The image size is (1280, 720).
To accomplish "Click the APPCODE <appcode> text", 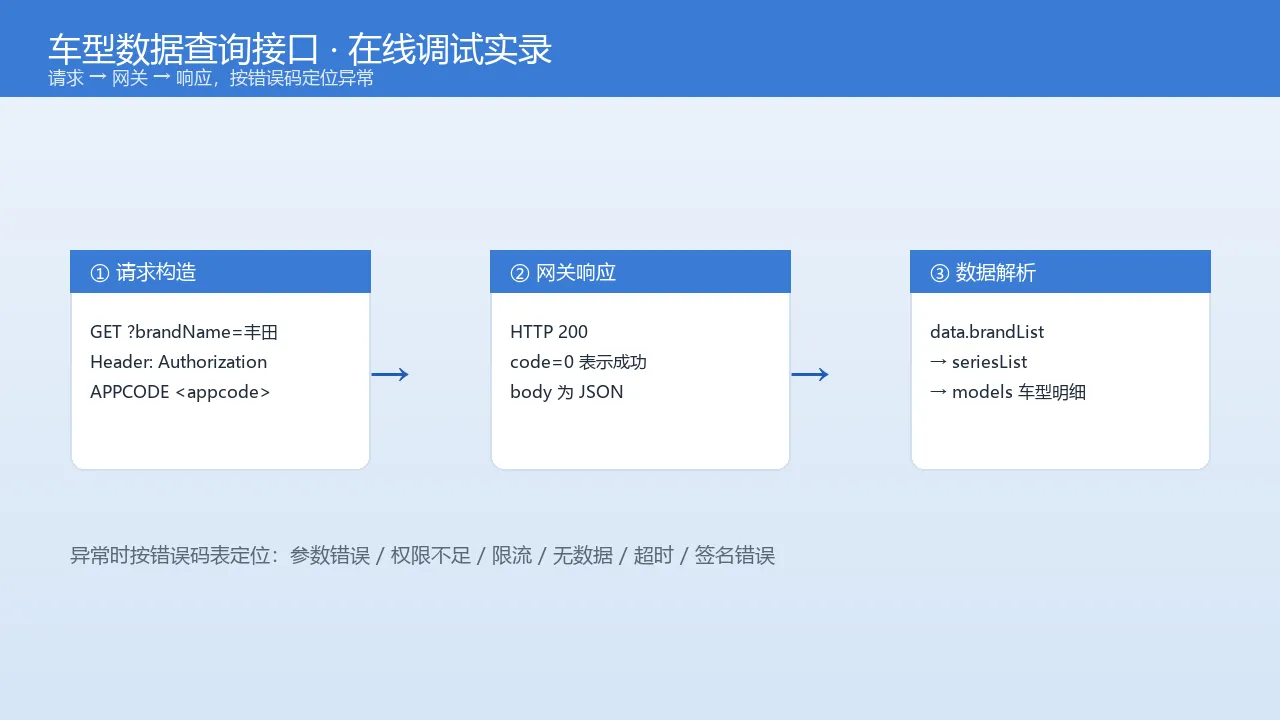I will click(x=180, y=392).
